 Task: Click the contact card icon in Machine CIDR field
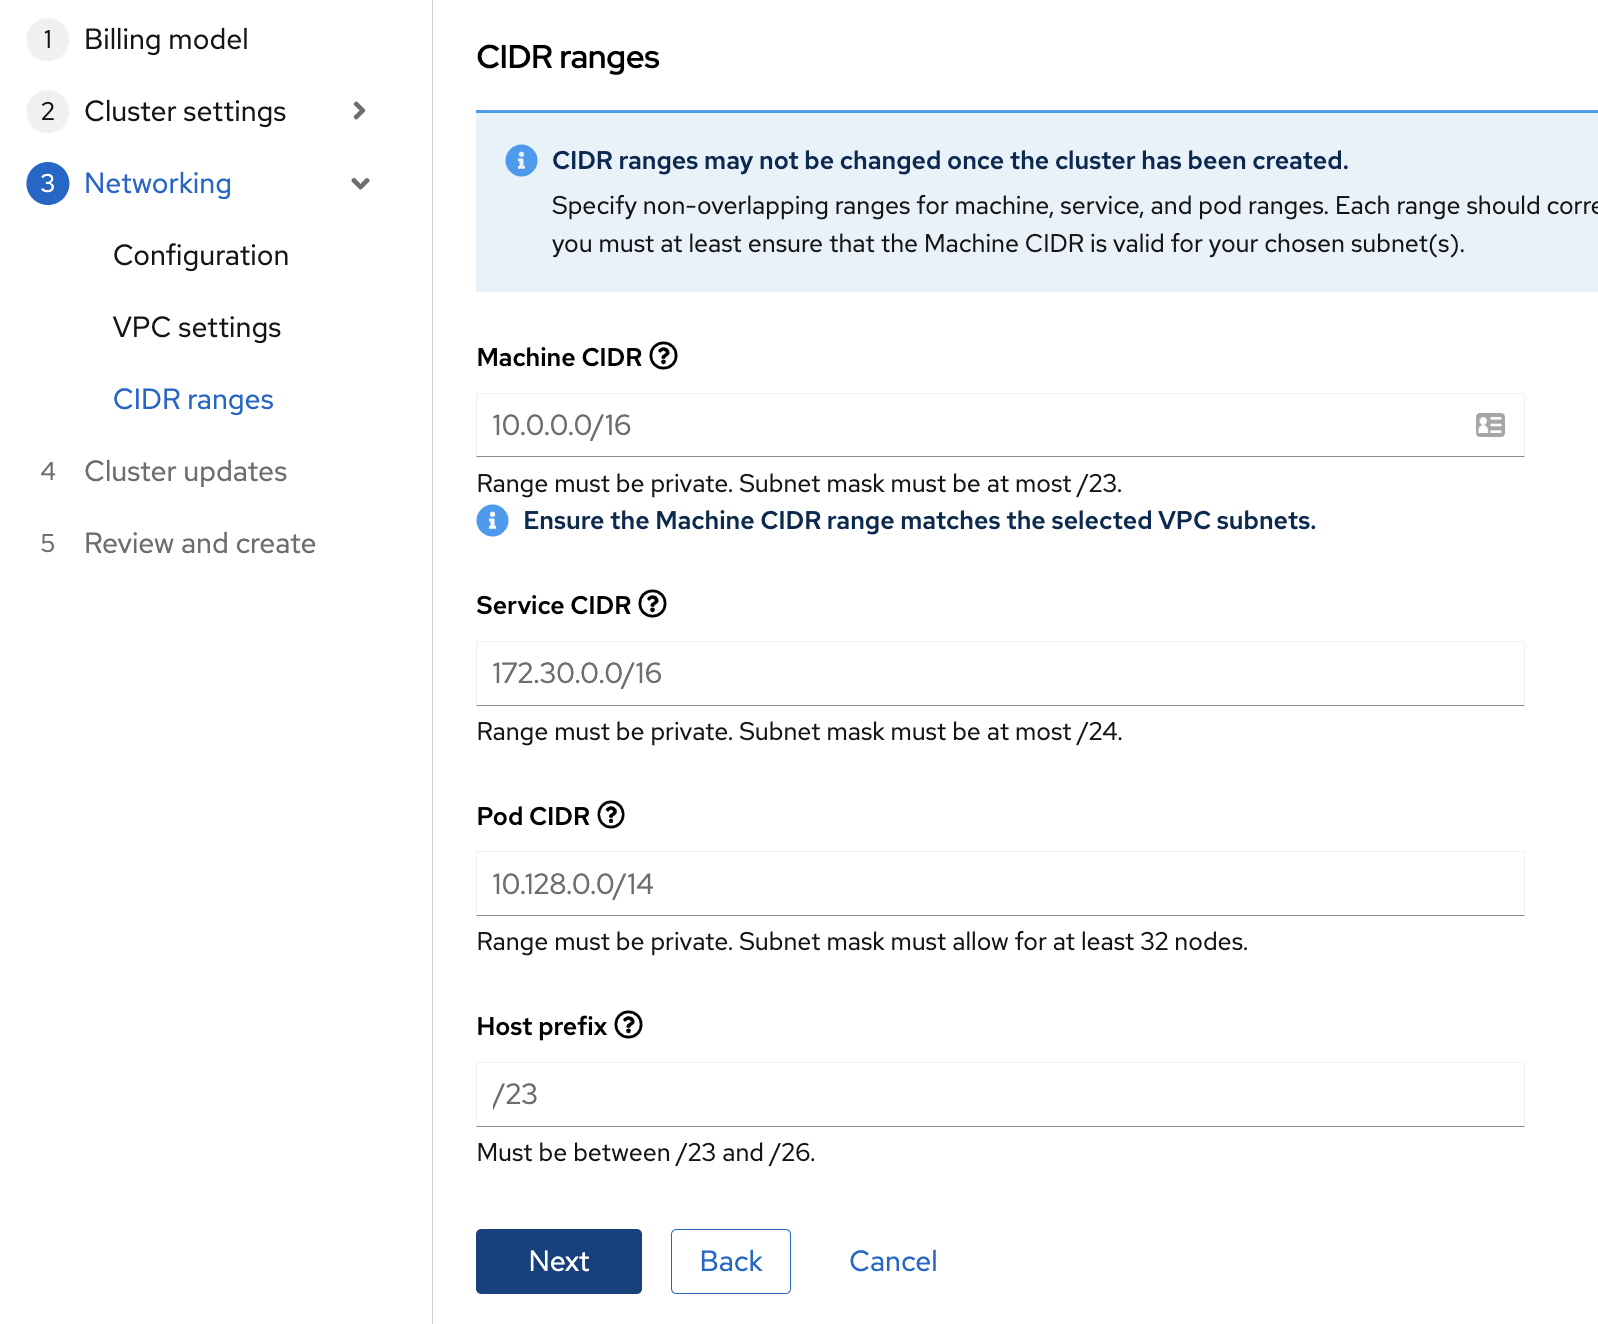tap(1489, 425)
